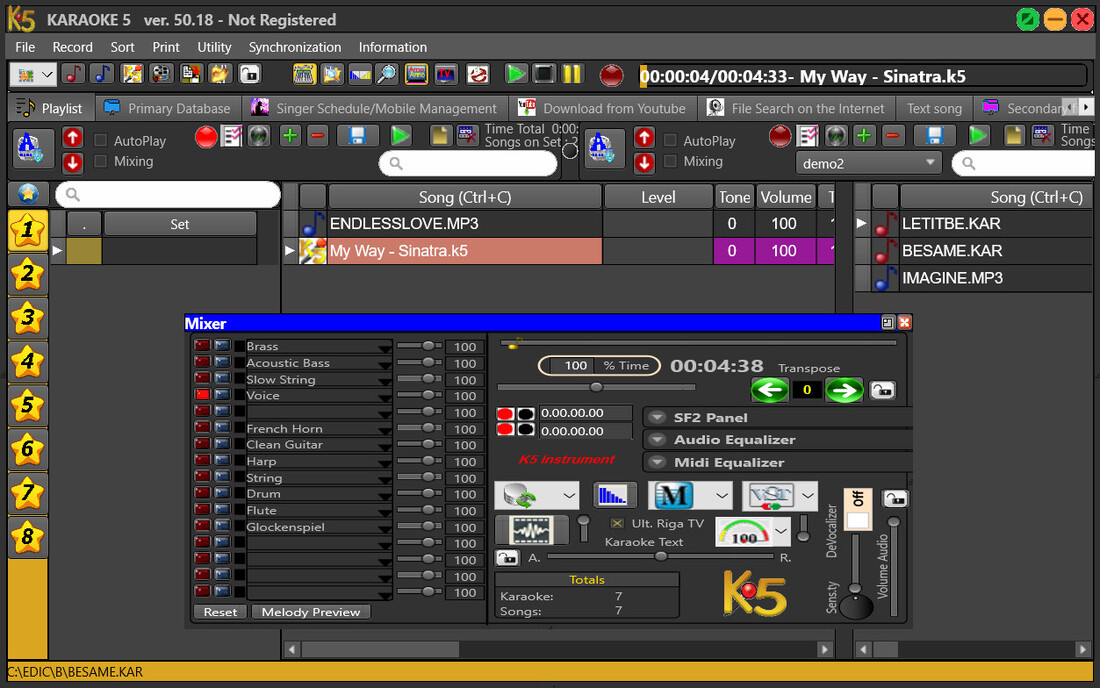Pause playback with the yellow pause button
Viewport: 1100px width, 688px height.
pyautogui.click(x=572, y=74)
